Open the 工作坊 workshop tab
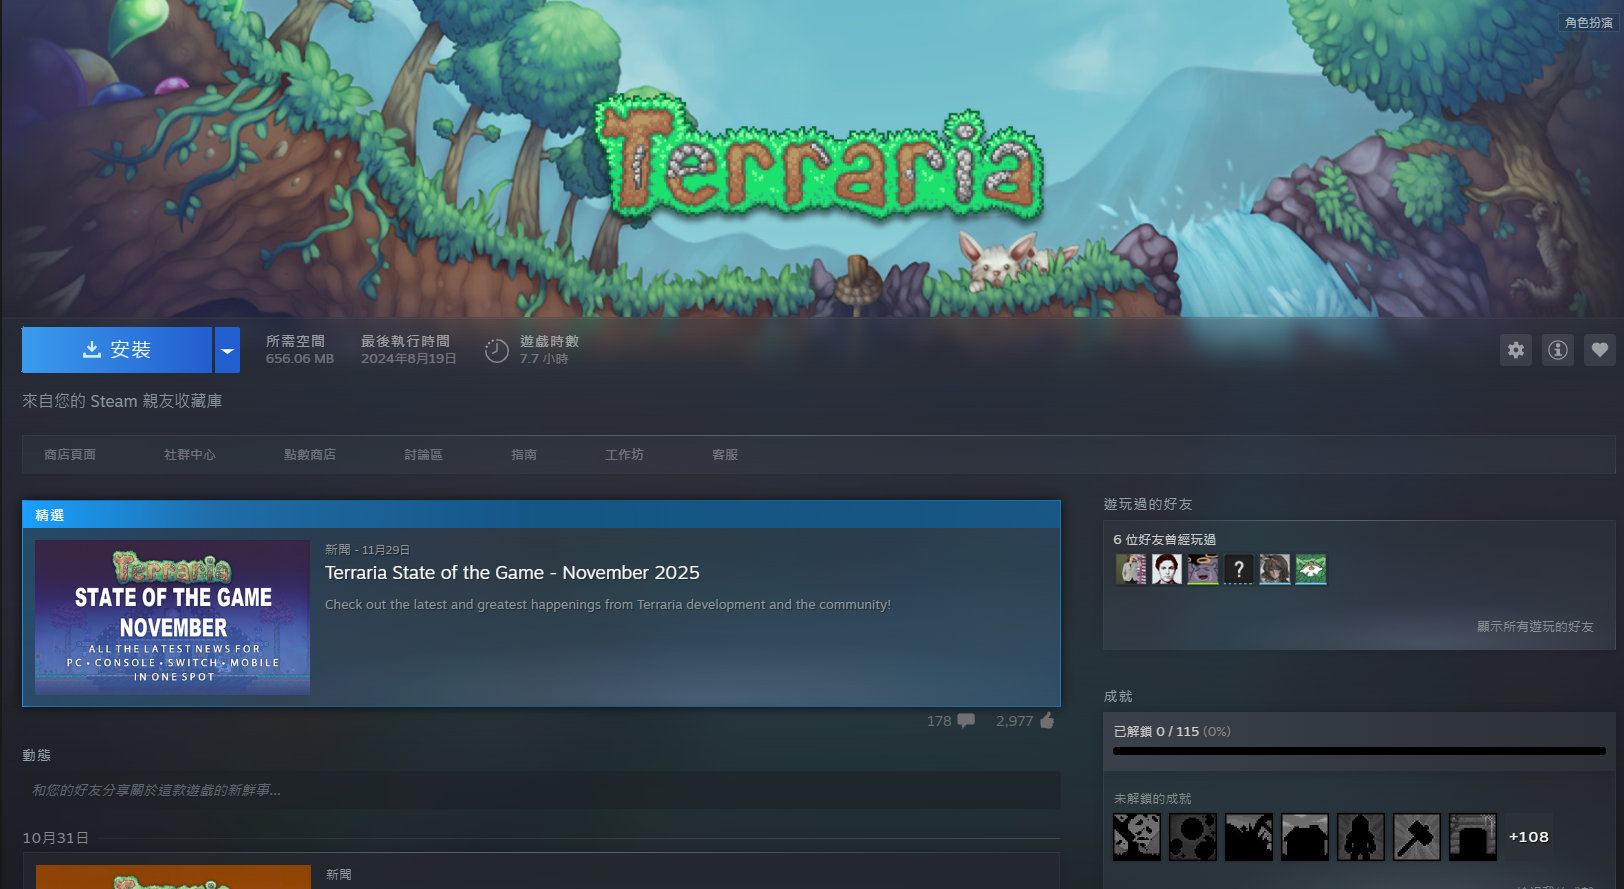 pyautogui.click(x=624, y=455)
